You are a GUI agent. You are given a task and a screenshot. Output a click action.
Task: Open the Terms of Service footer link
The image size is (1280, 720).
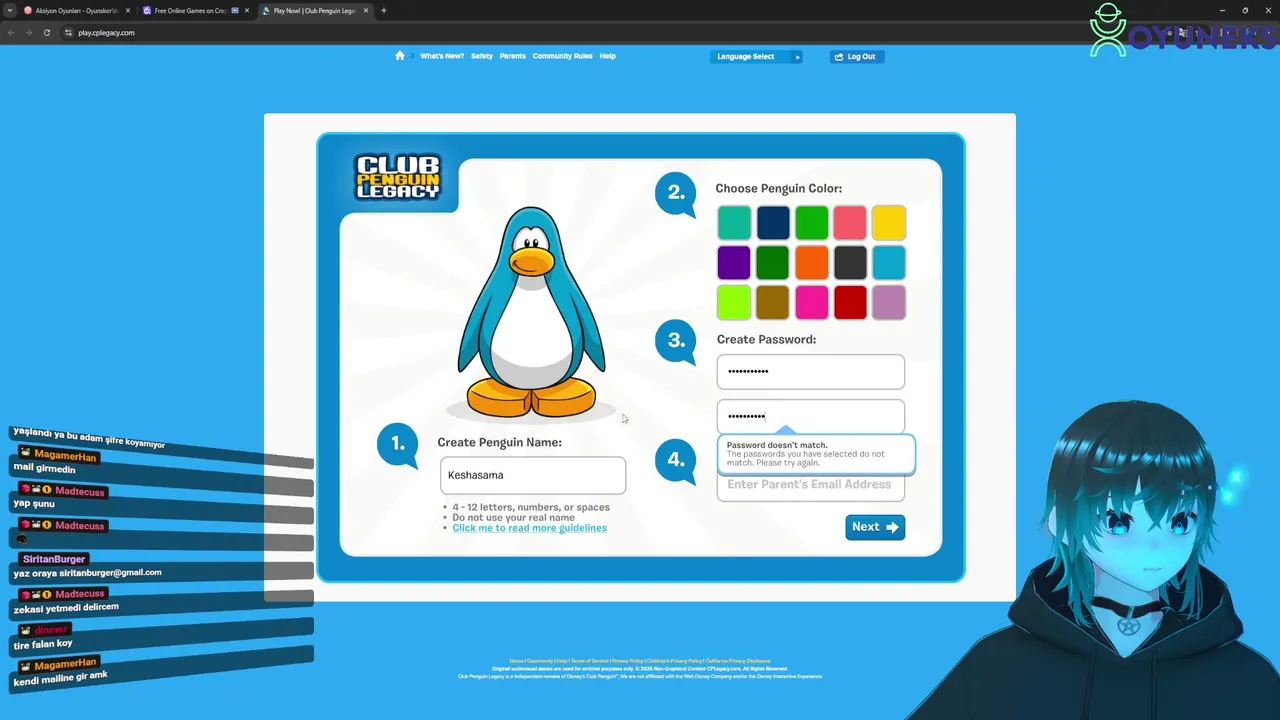(589, 661)
